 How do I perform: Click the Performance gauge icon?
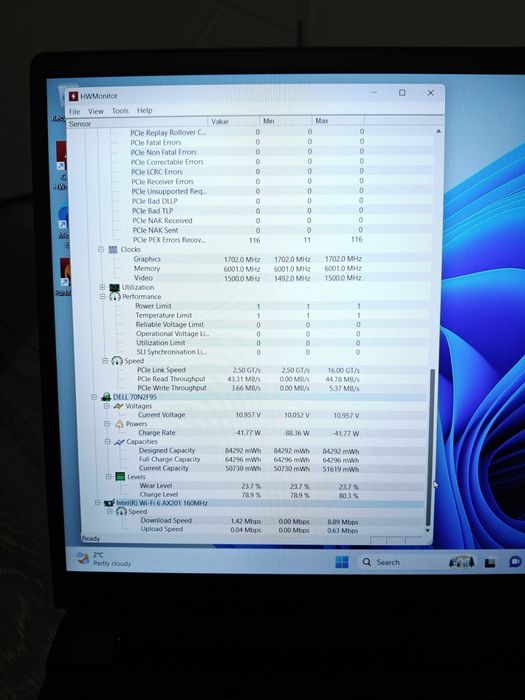(x=115, y=296)
